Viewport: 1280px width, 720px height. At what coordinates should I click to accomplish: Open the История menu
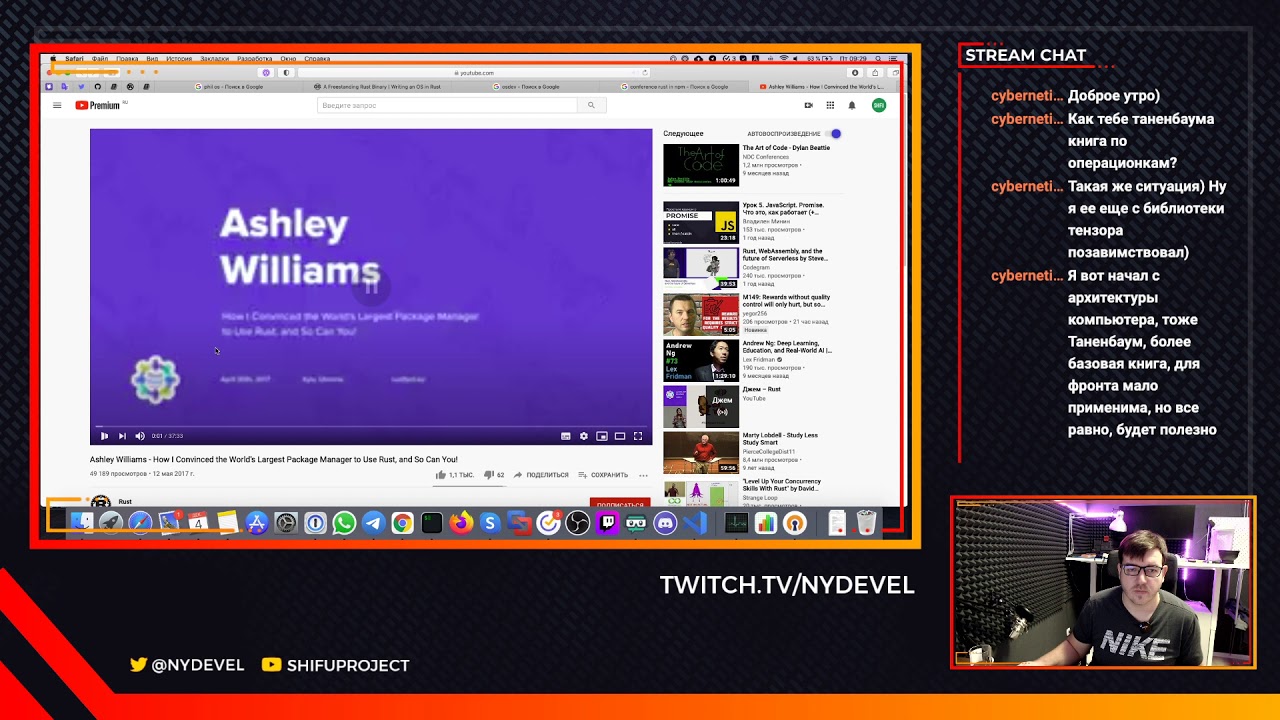click(x=179, y=59)
